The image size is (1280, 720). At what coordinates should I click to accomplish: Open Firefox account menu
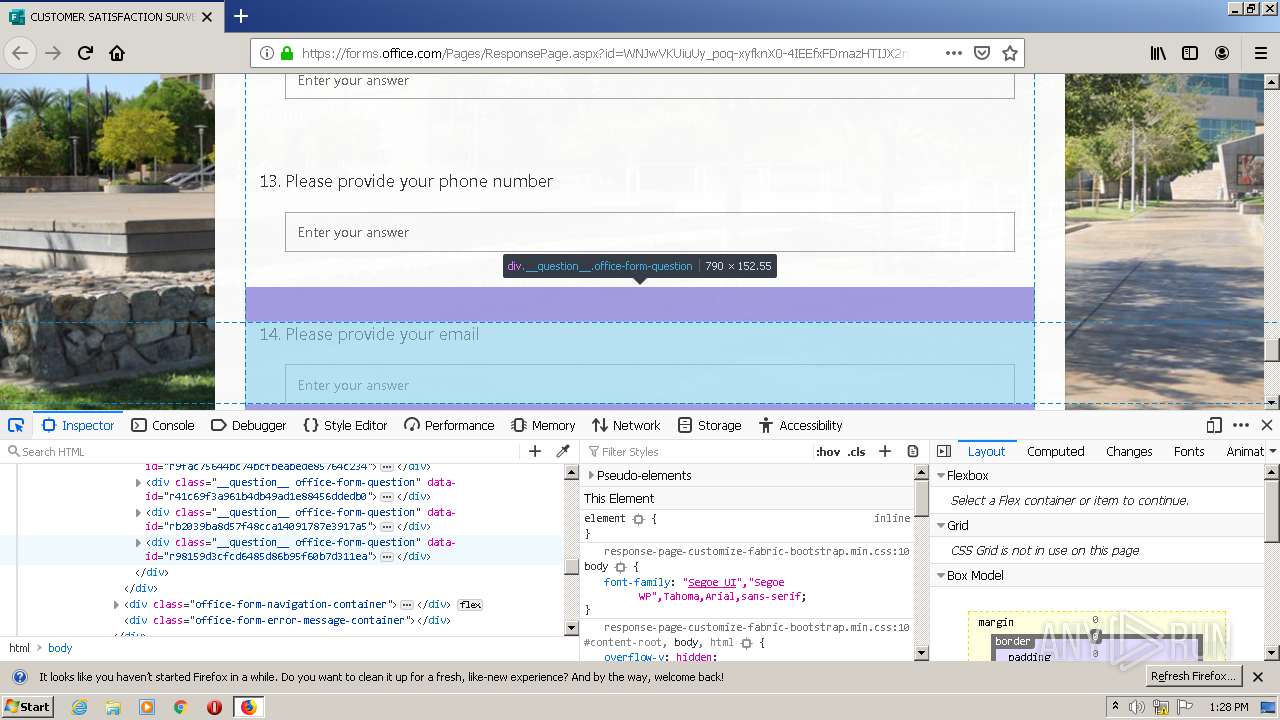click(1222, 53)
